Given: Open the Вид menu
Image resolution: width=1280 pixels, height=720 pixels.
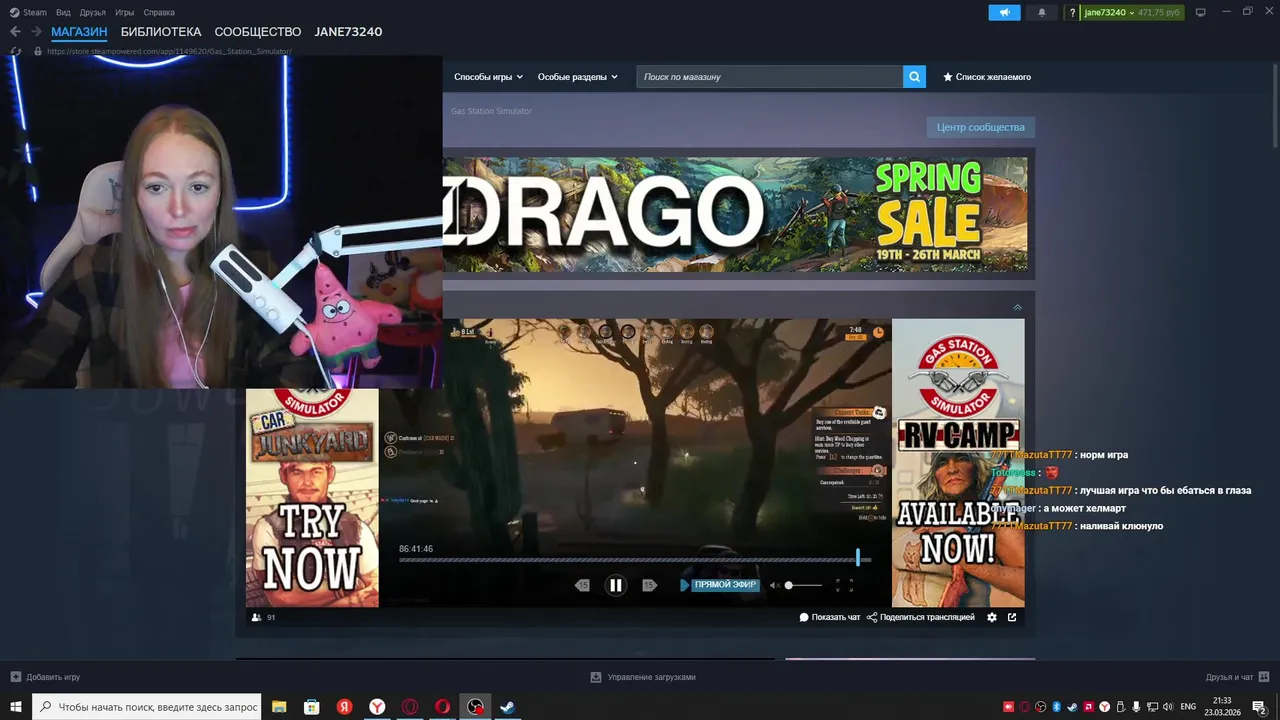Looking at the screenshot, I should pyautogui.click(x=63, y=12).
